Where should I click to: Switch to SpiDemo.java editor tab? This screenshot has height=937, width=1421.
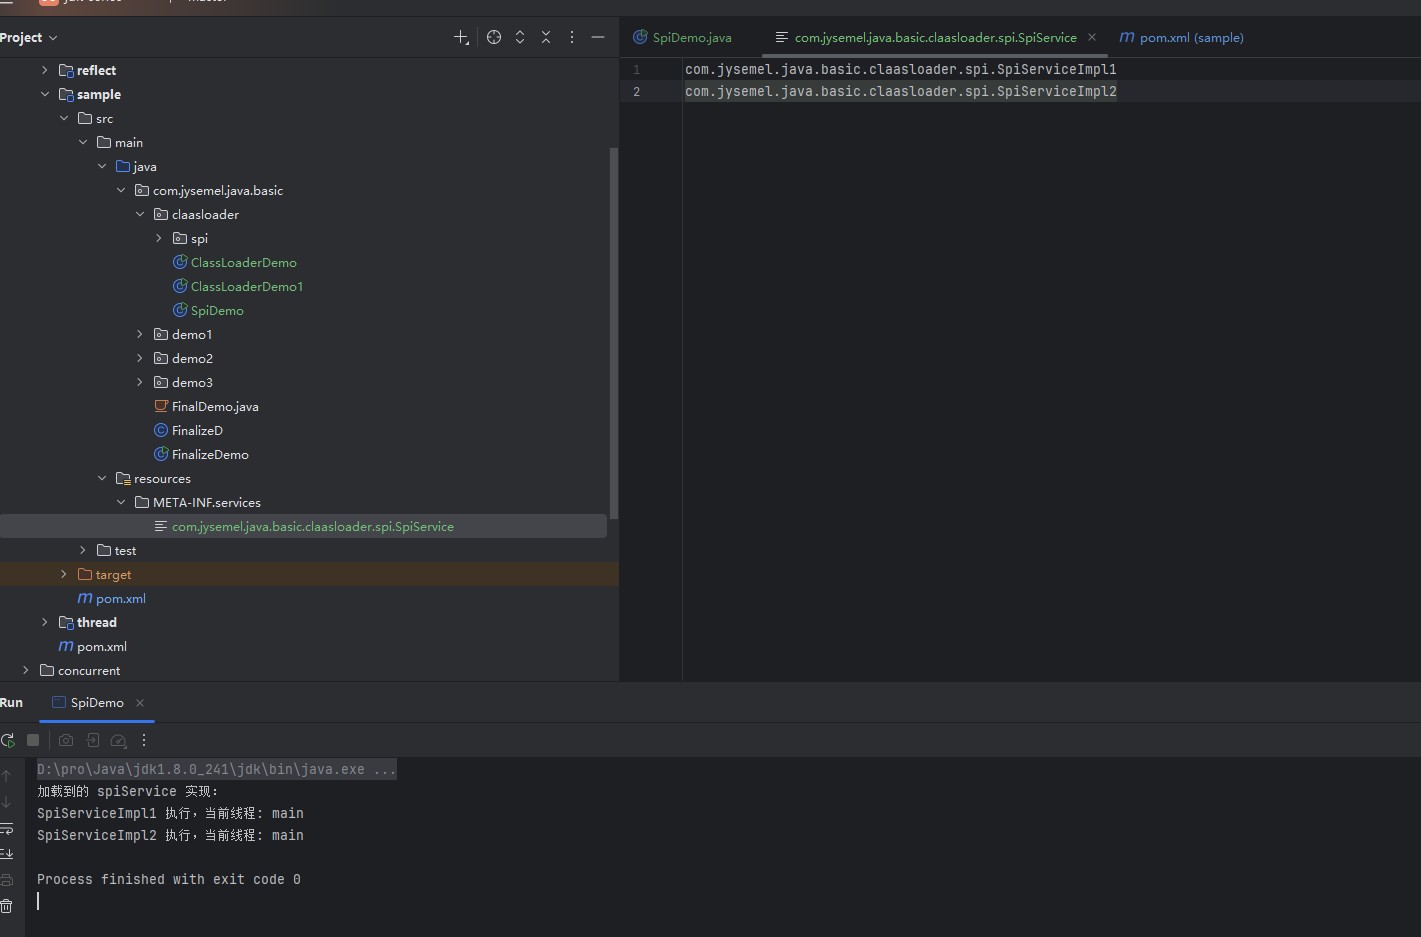pyautogui.click(x=691, y=38)
